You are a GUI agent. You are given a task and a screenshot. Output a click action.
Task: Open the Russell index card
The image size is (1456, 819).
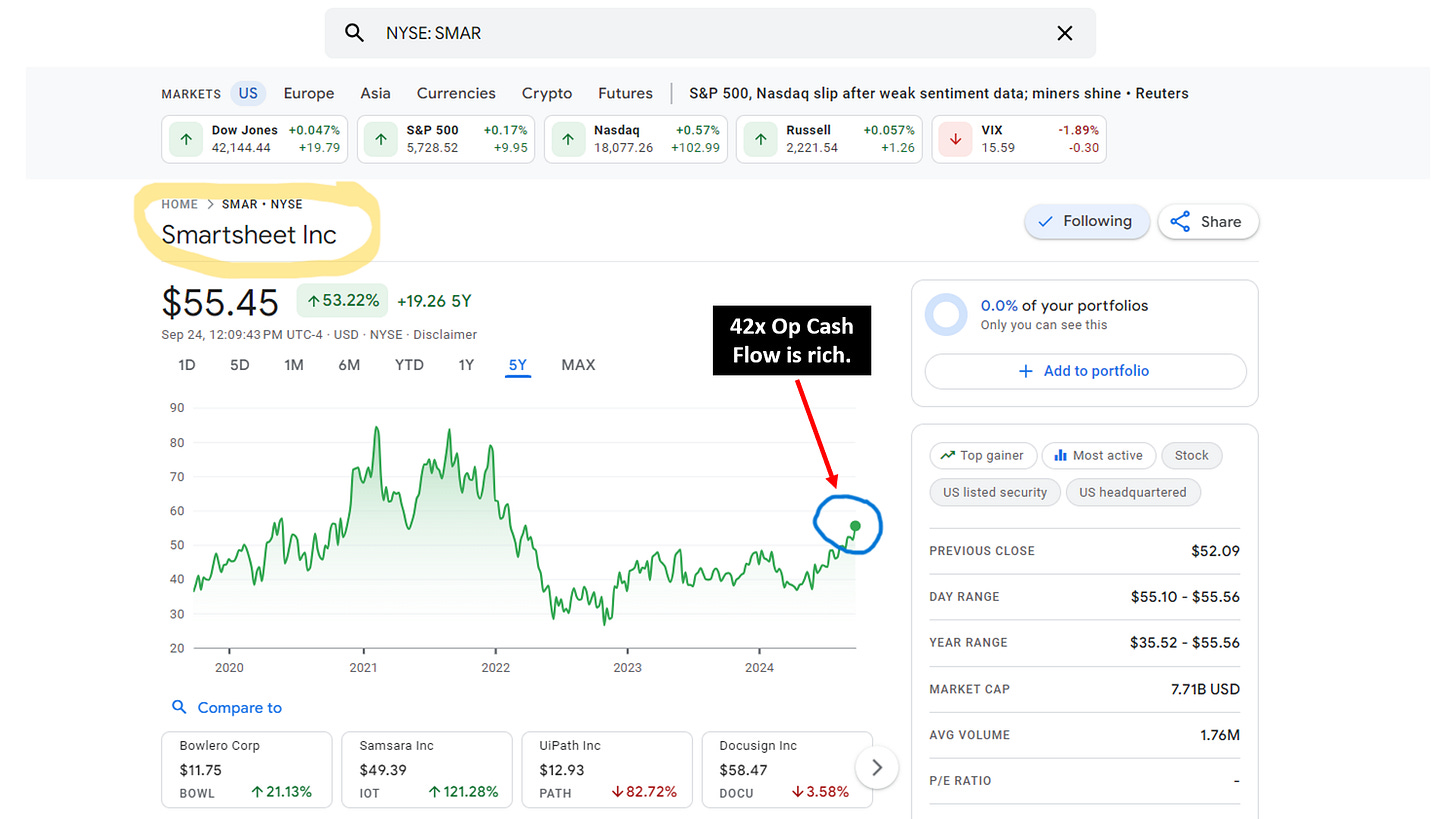tap(829, 139)
